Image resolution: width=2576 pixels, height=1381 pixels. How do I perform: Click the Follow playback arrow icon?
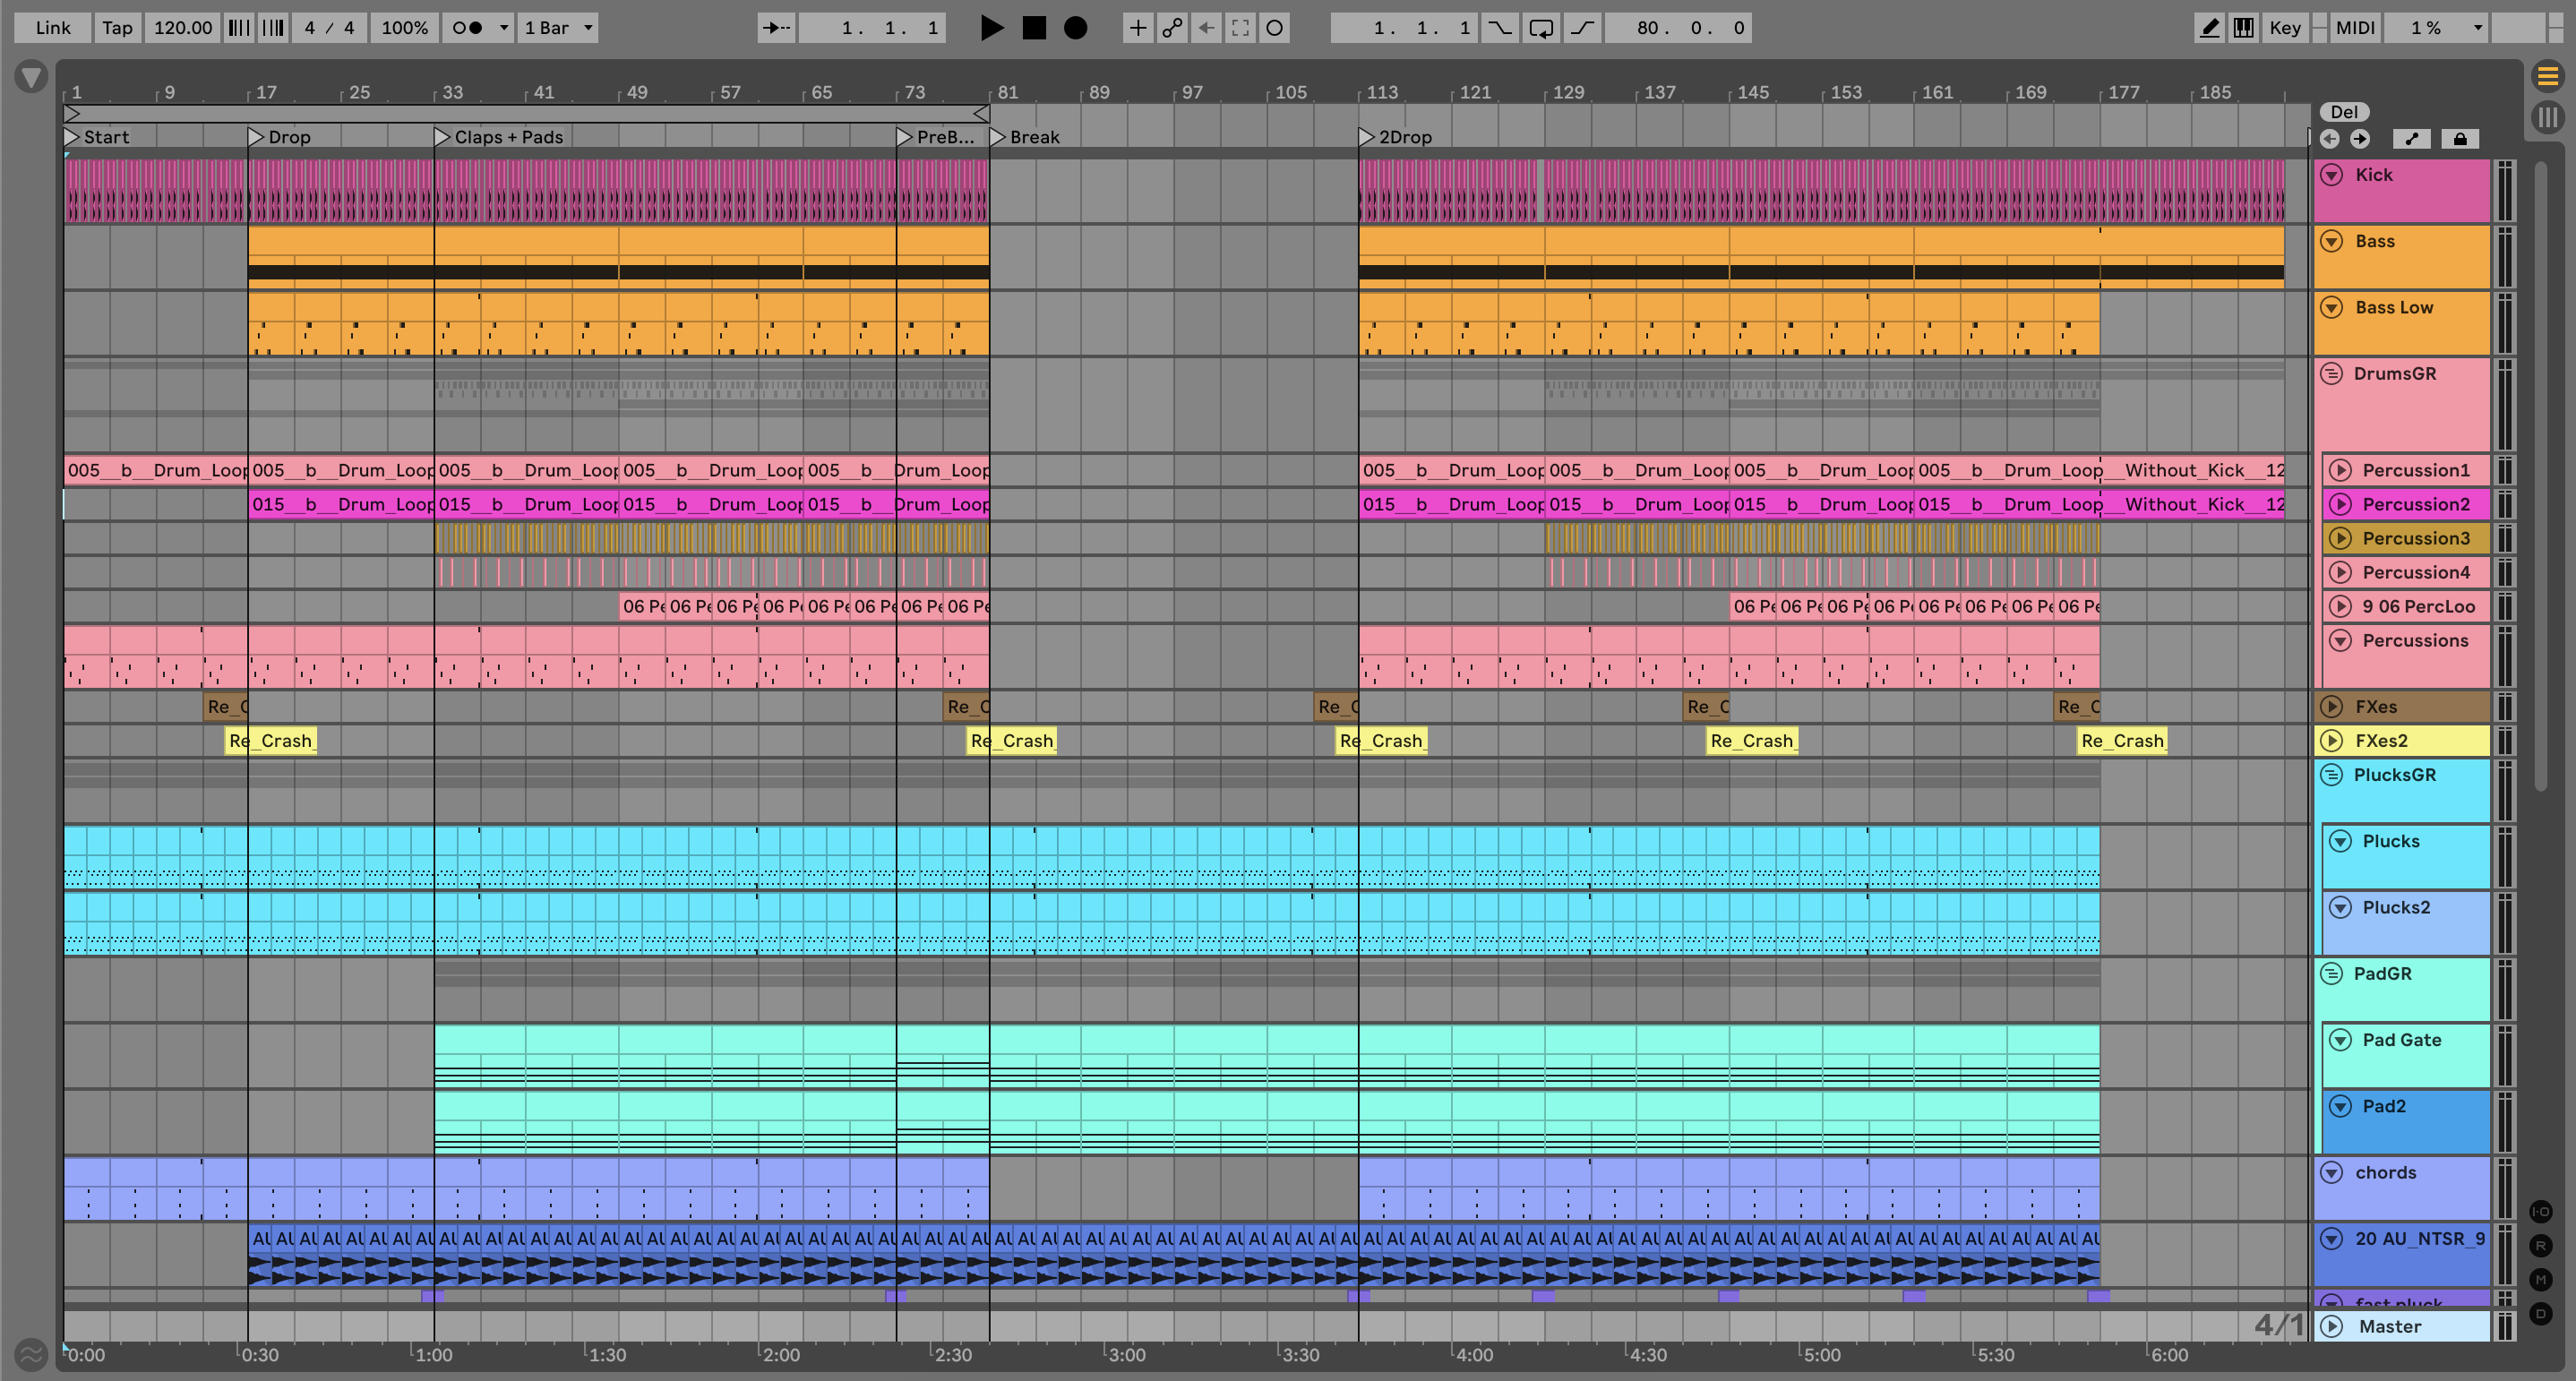click(775, 28)
